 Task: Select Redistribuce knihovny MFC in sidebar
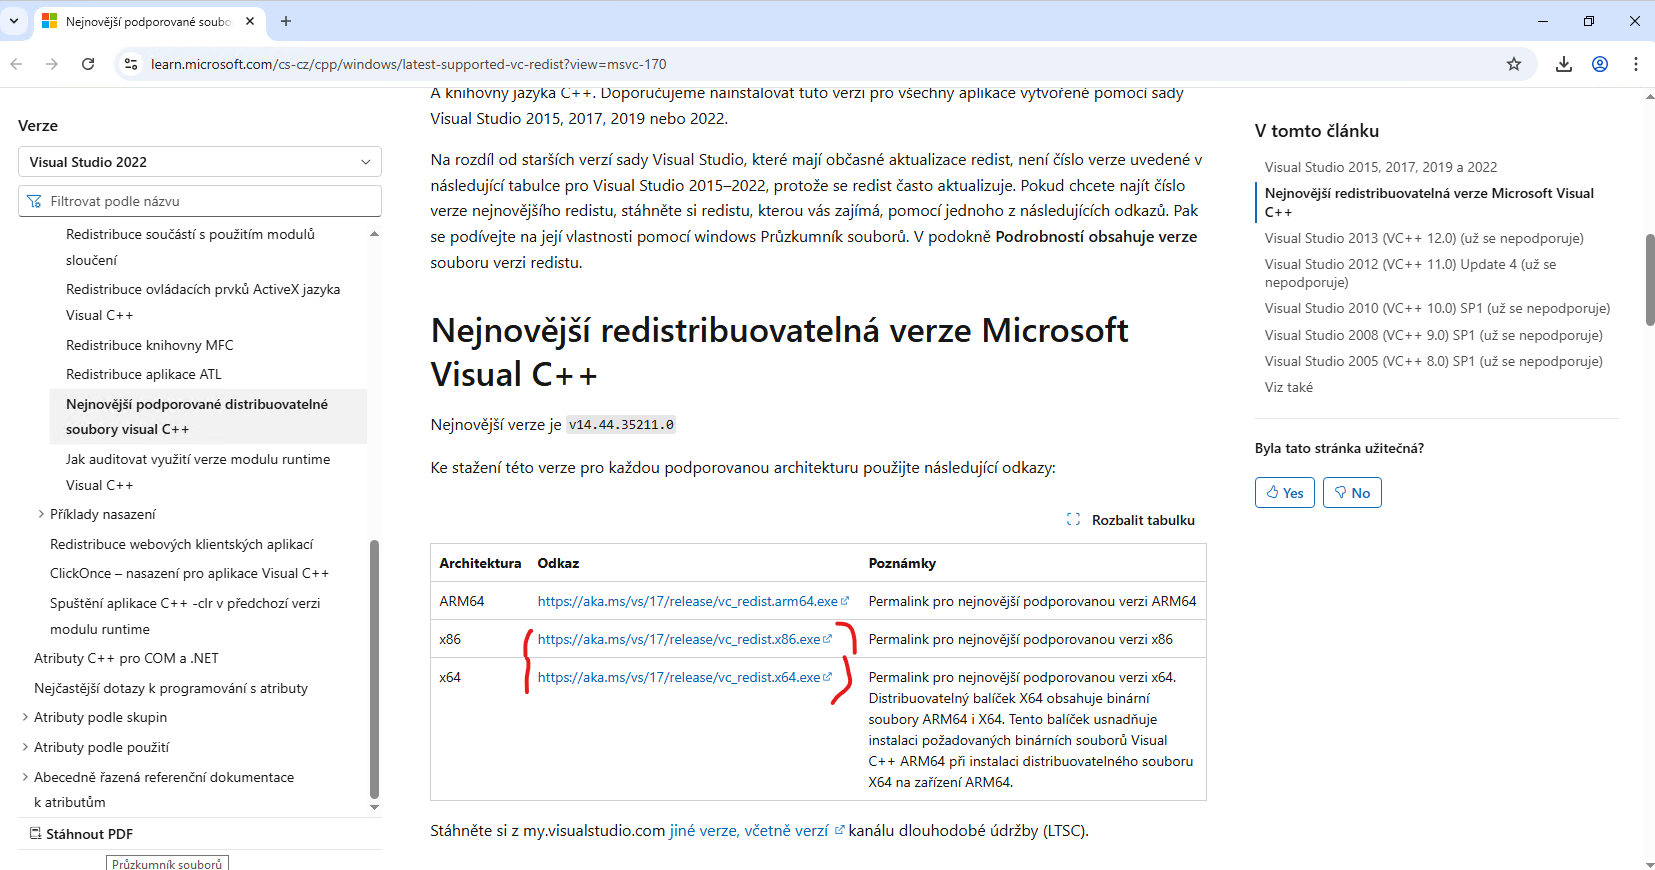point(150,345)
